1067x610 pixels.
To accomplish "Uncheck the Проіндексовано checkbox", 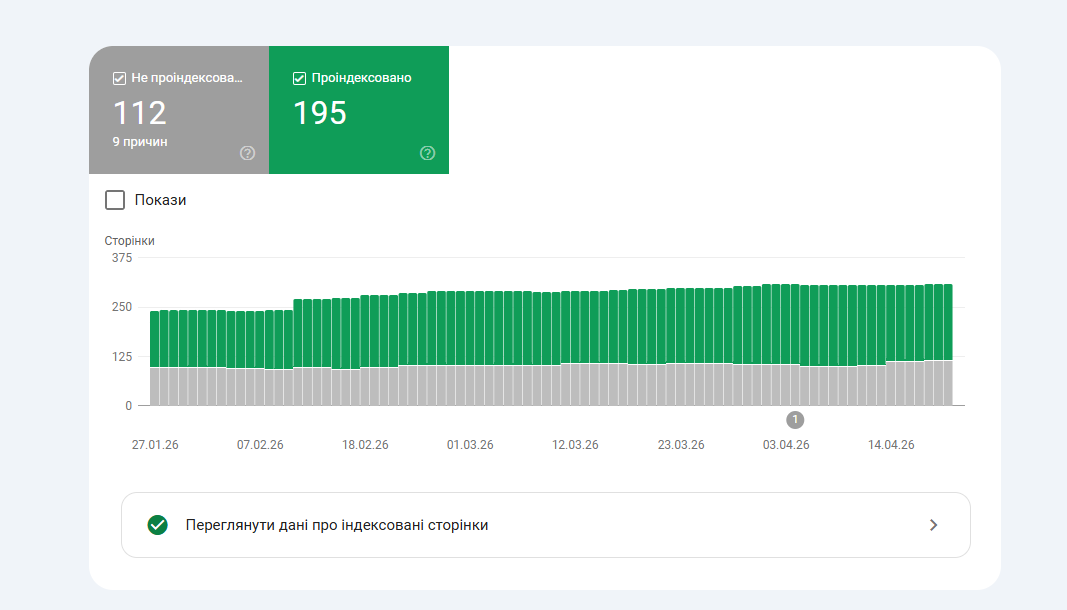I will (x=299, y=78).
